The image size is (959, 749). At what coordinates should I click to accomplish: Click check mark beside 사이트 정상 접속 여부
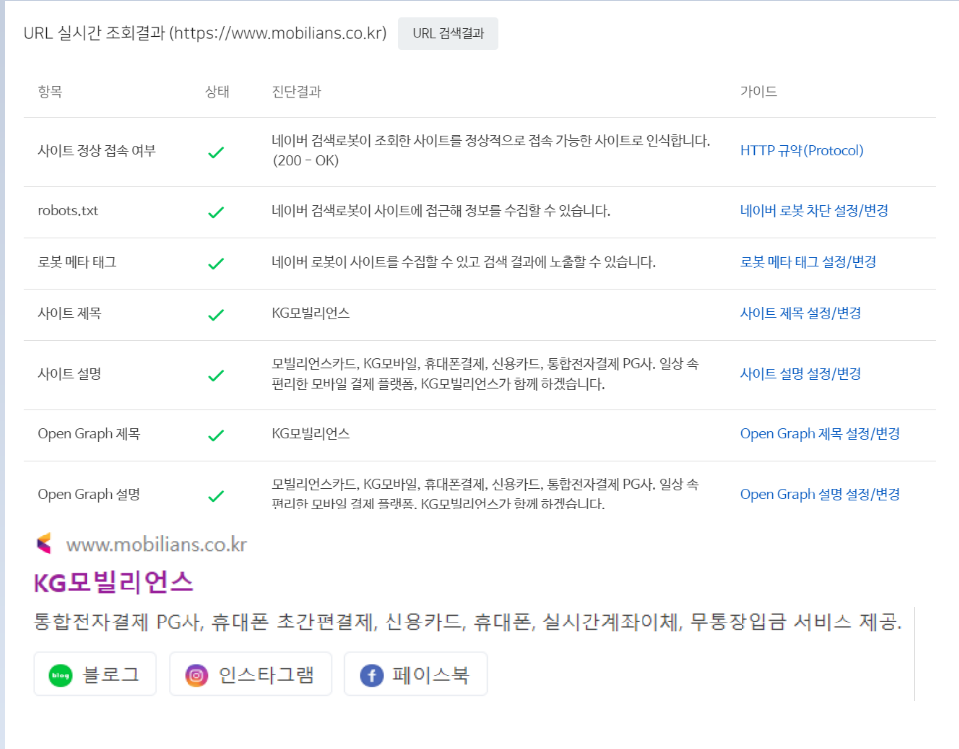pos(216,152)
